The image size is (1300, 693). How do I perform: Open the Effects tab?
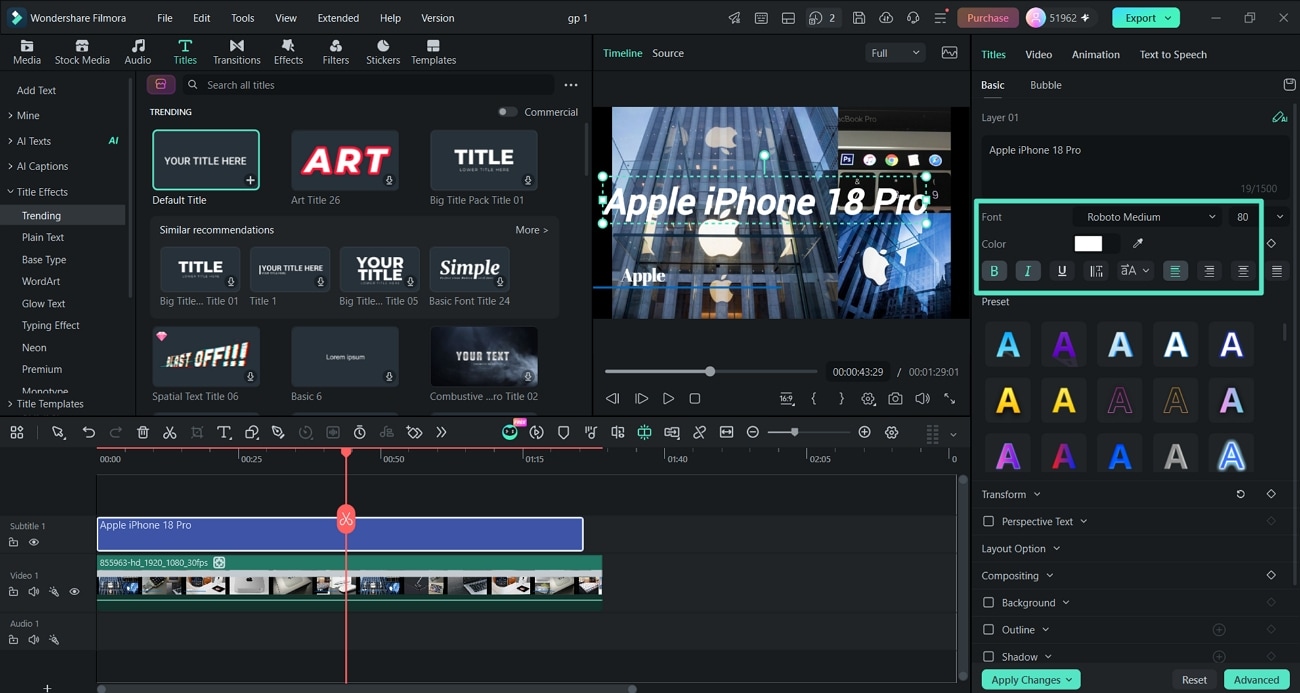pyautogui.click(x=288, y=52)
